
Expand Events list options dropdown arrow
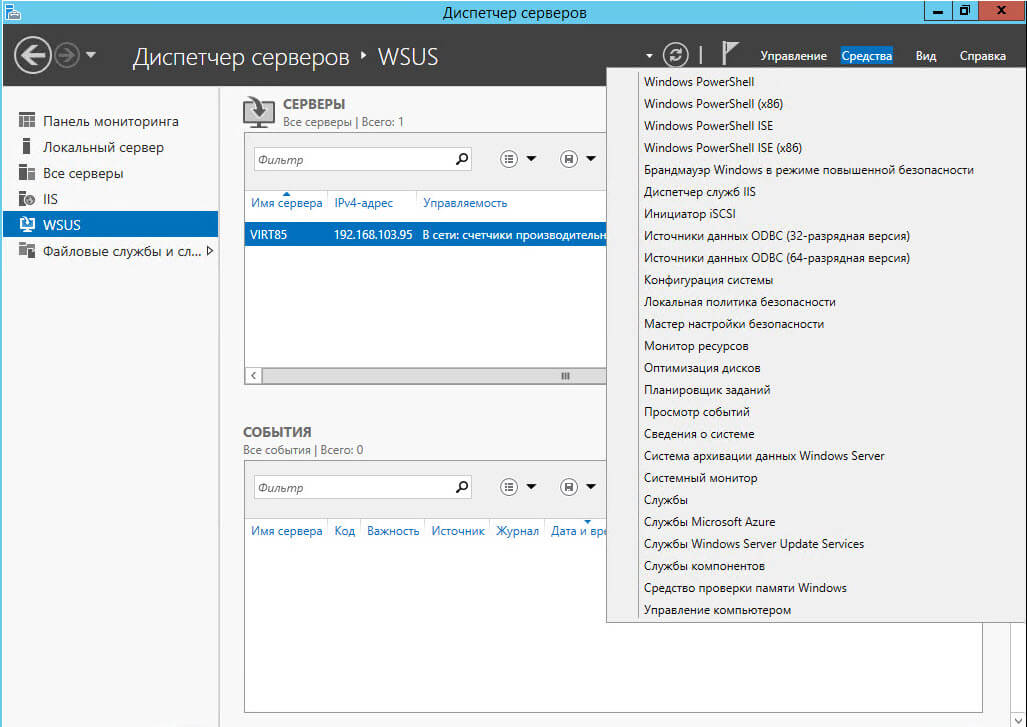531,487
